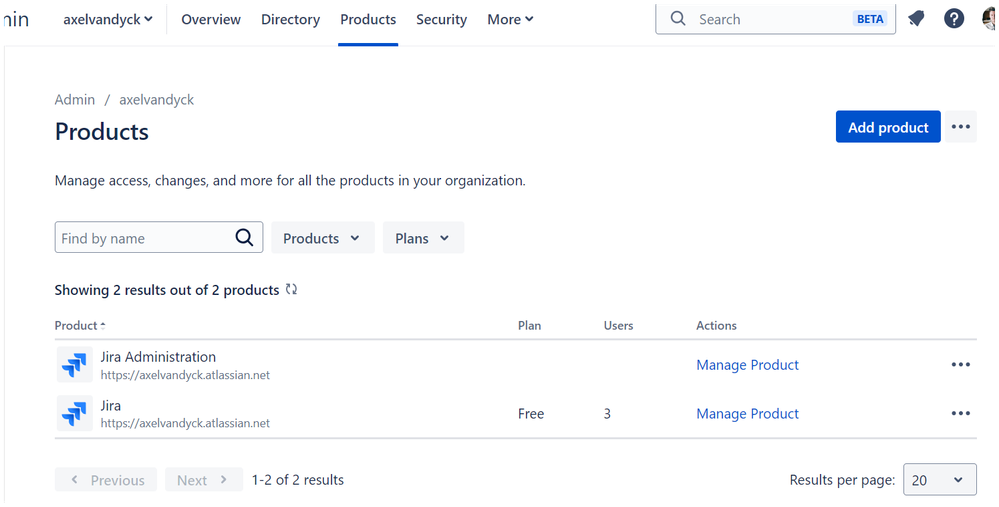
Task: Select the Products tab
Action: tap(368, 20)
